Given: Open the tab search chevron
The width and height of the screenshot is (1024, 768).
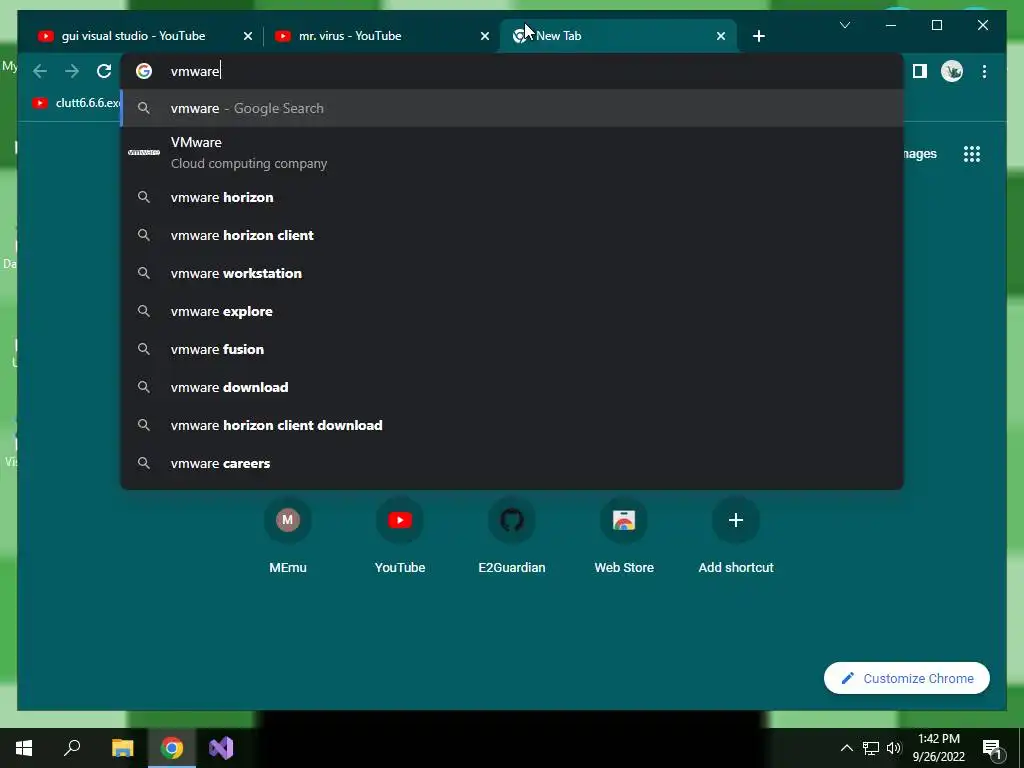Looking at the screenshot, I should pos(844,25).
